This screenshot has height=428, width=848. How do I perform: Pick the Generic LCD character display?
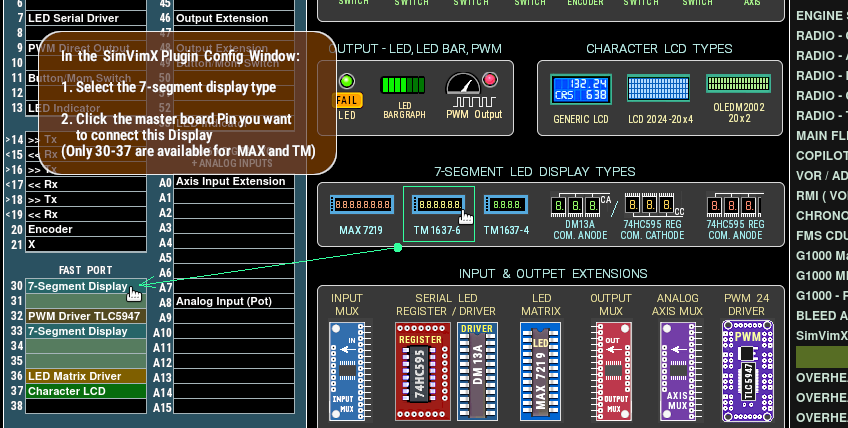coord(580,91)
